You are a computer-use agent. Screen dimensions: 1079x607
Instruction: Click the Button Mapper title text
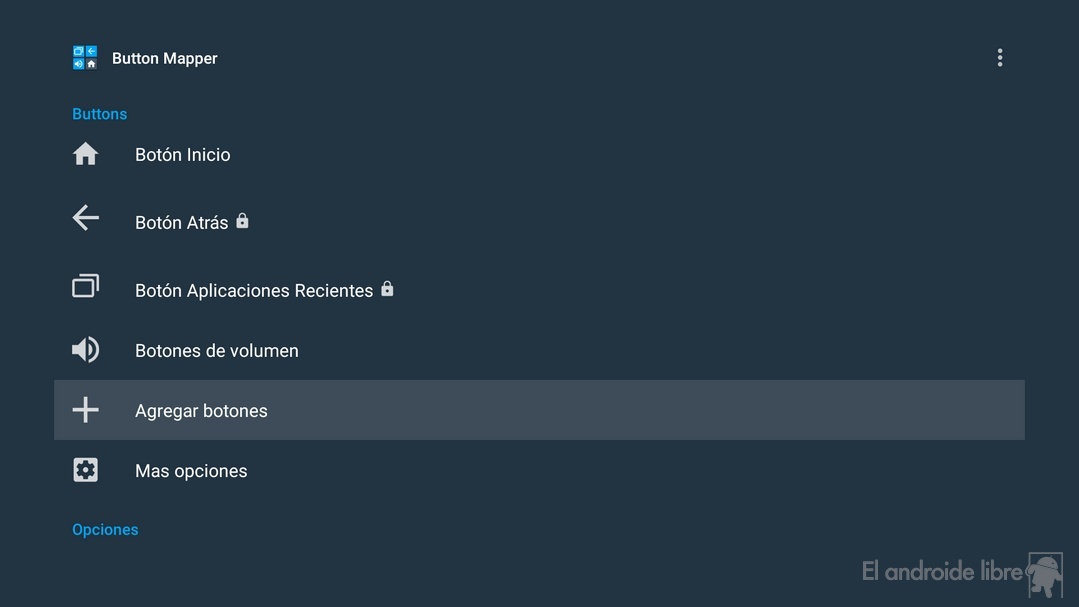pos(164,58)
